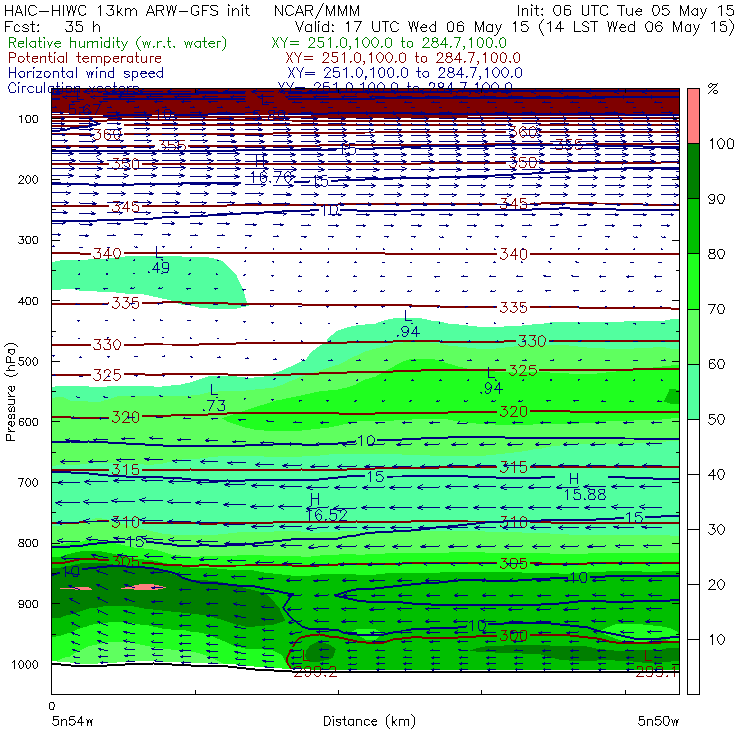Select the 'Init: 06 UTC Tue 05 May 15' text

tap(626, 11)
